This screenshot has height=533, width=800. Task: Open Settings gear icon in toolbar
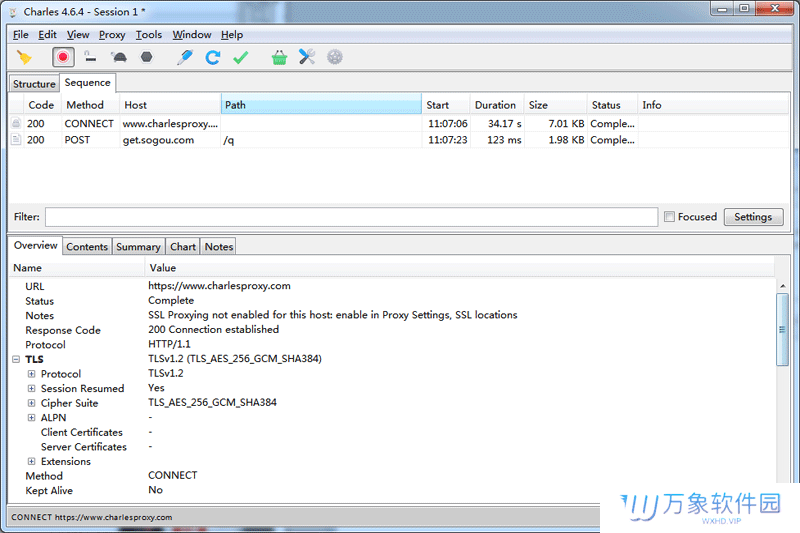click(335, 57)
